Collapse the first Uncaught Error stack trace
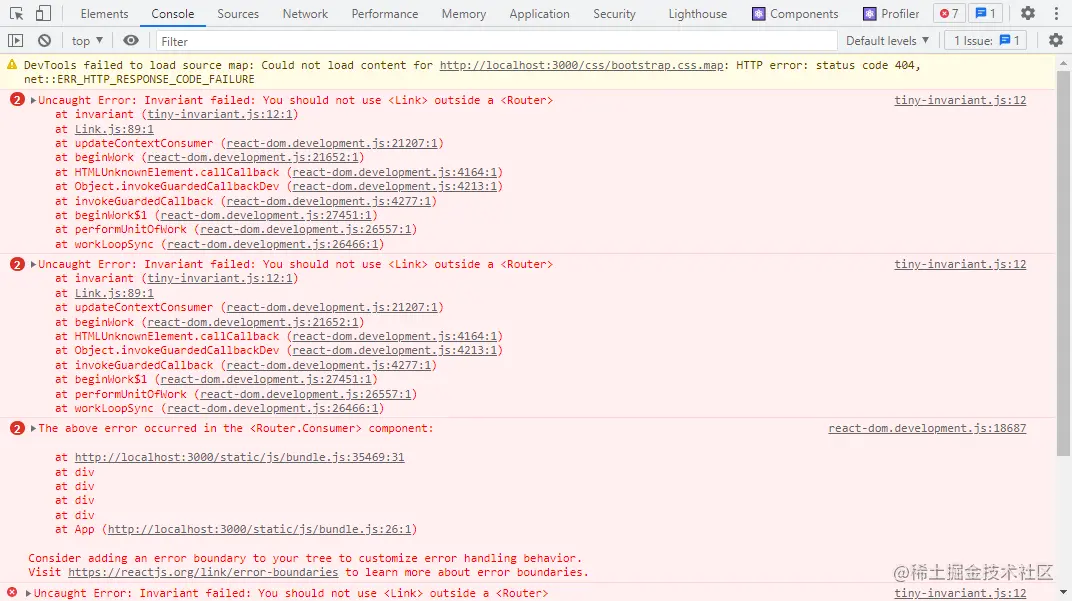The width and height of the screenshot is (1072, 601). (x=33, y=101)
